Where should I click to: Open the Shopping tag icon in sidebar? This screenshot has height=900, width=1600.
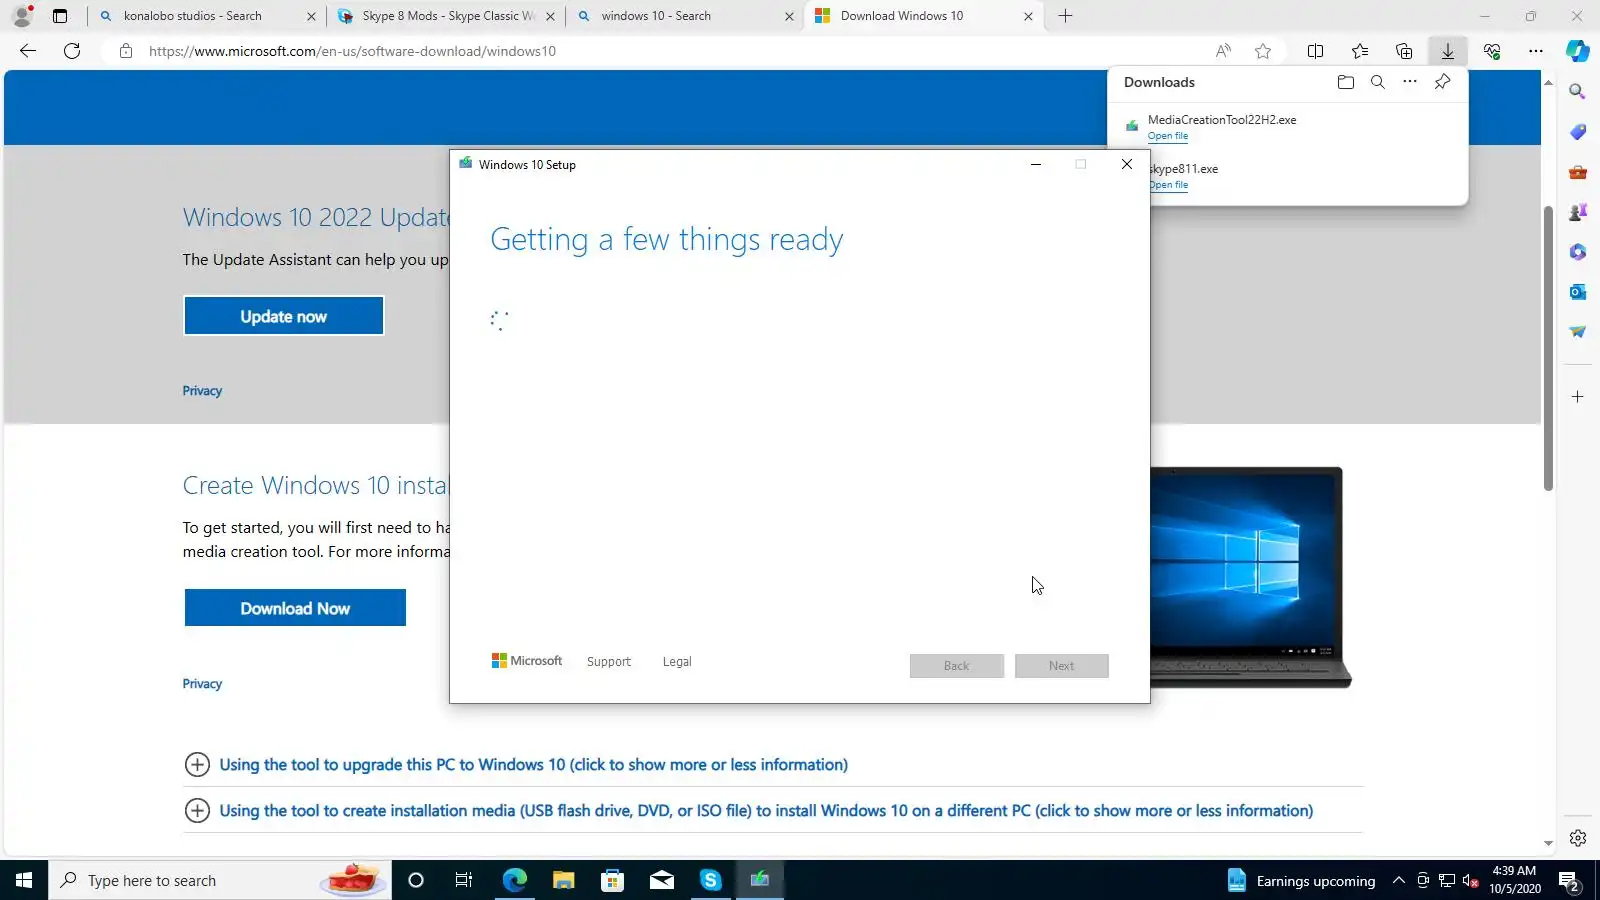(x=1578, y=132)
